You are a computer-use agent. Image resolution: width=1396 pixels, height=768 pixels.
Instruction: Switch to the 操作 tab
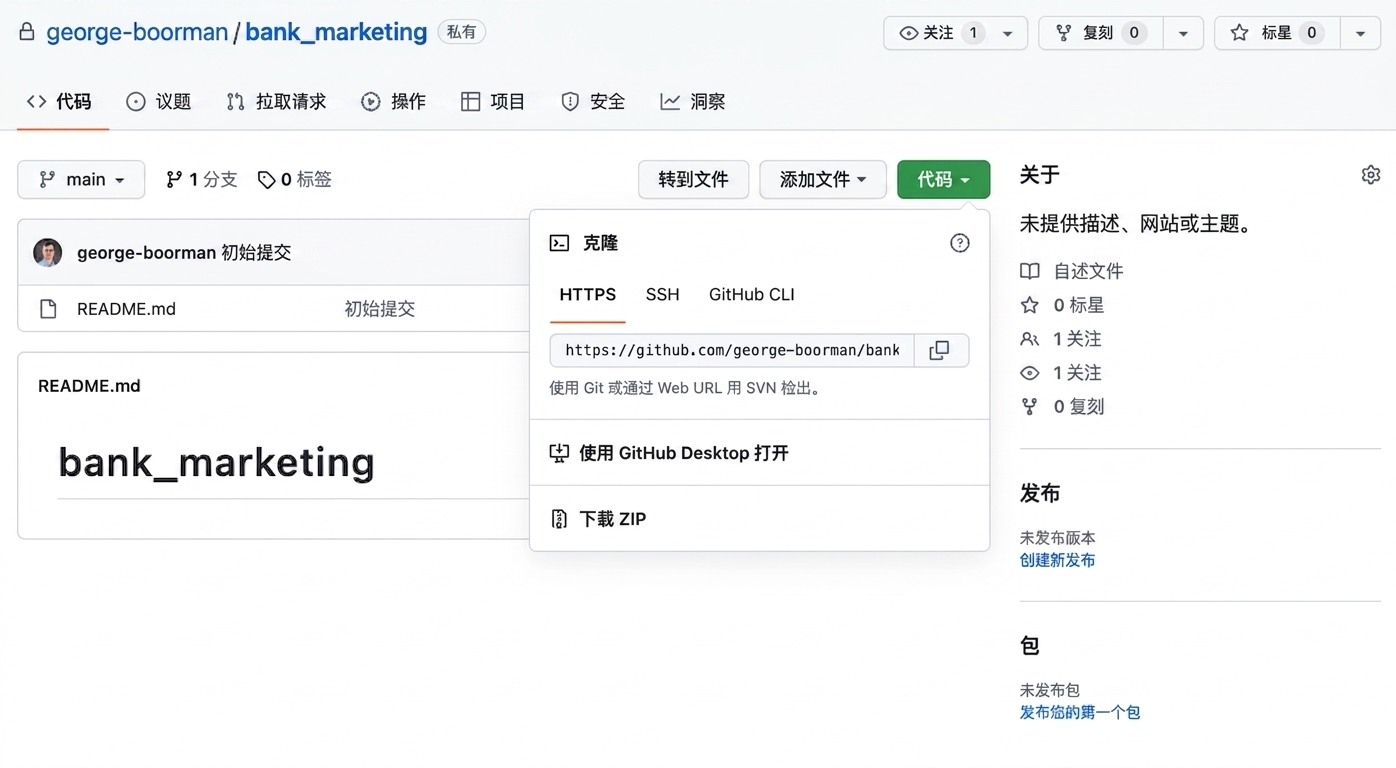[393, 101]
